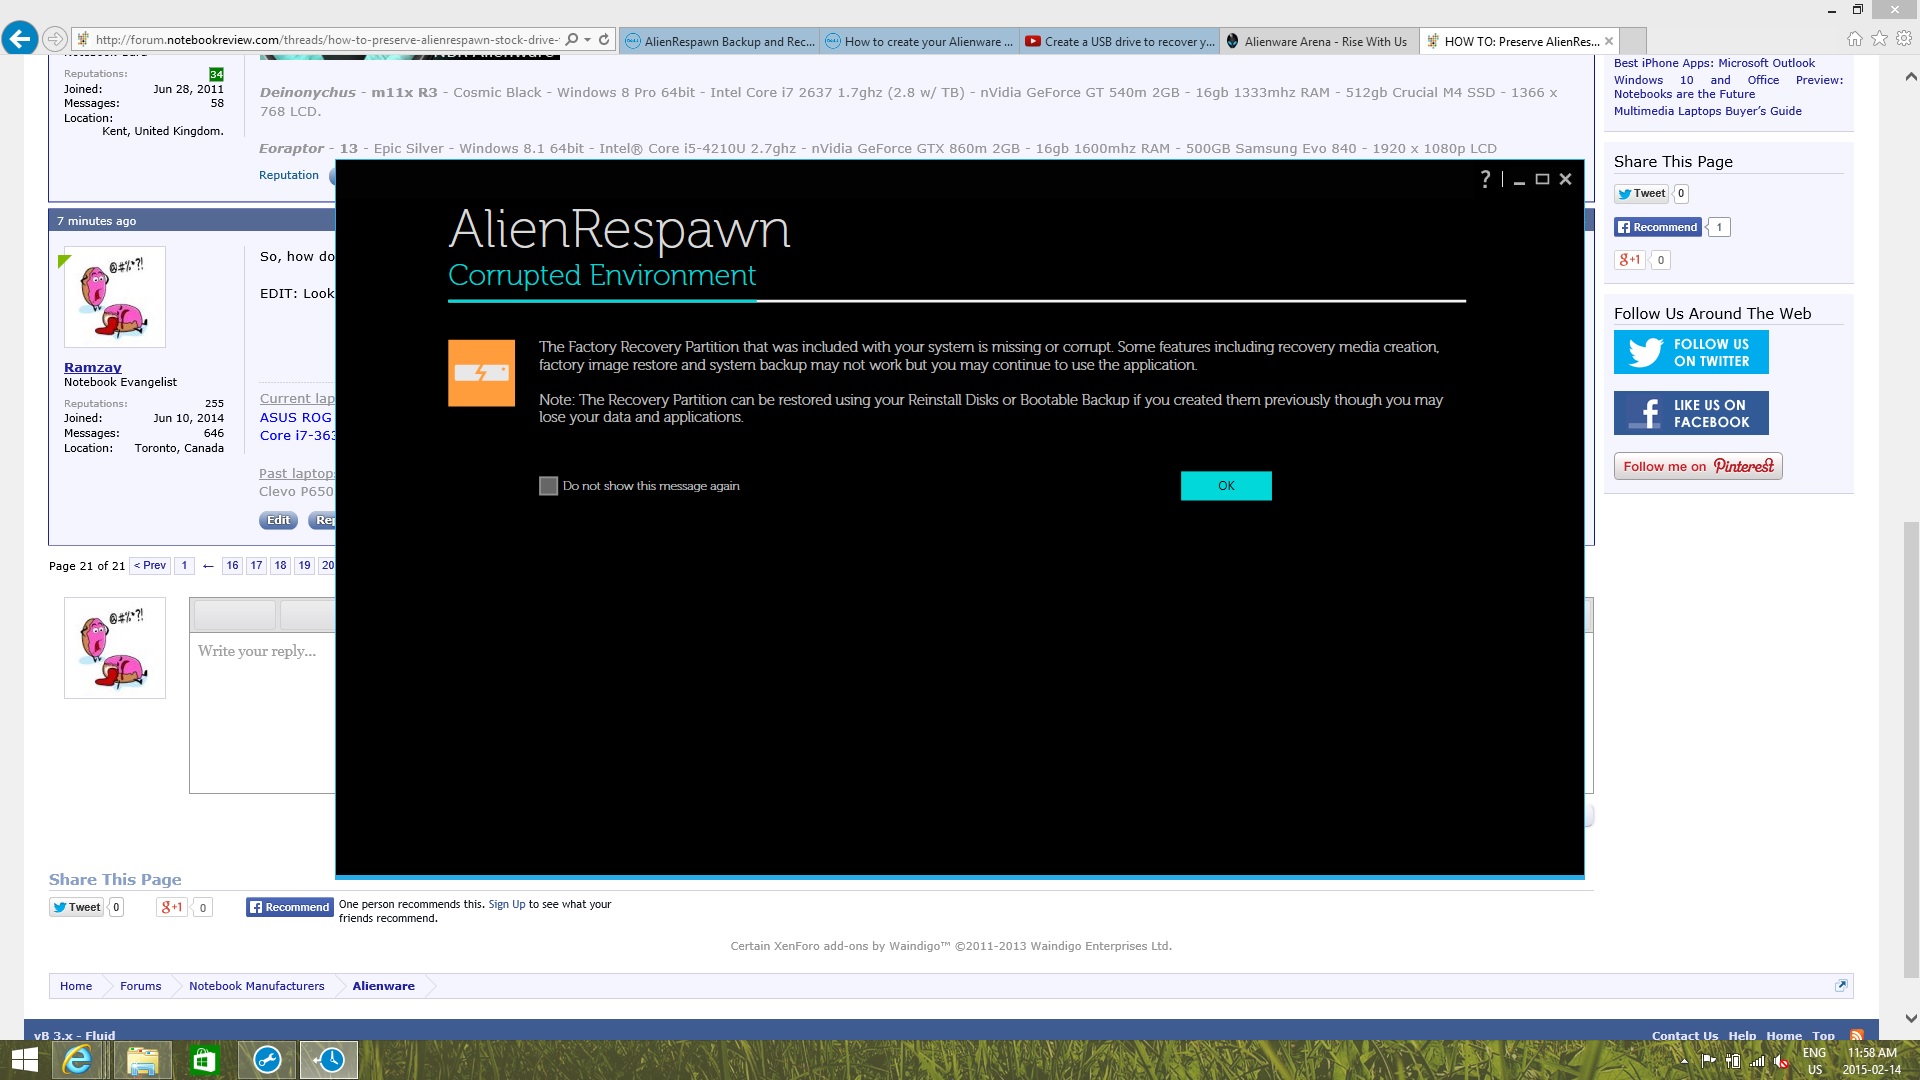Open the blue wrench taskbar app icon
1920x1080 pixels.
click(x=267, y=1060)
